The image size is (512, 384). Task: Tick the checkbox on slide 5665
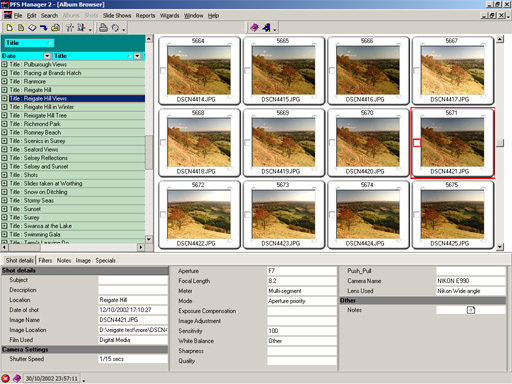[247, 71]
